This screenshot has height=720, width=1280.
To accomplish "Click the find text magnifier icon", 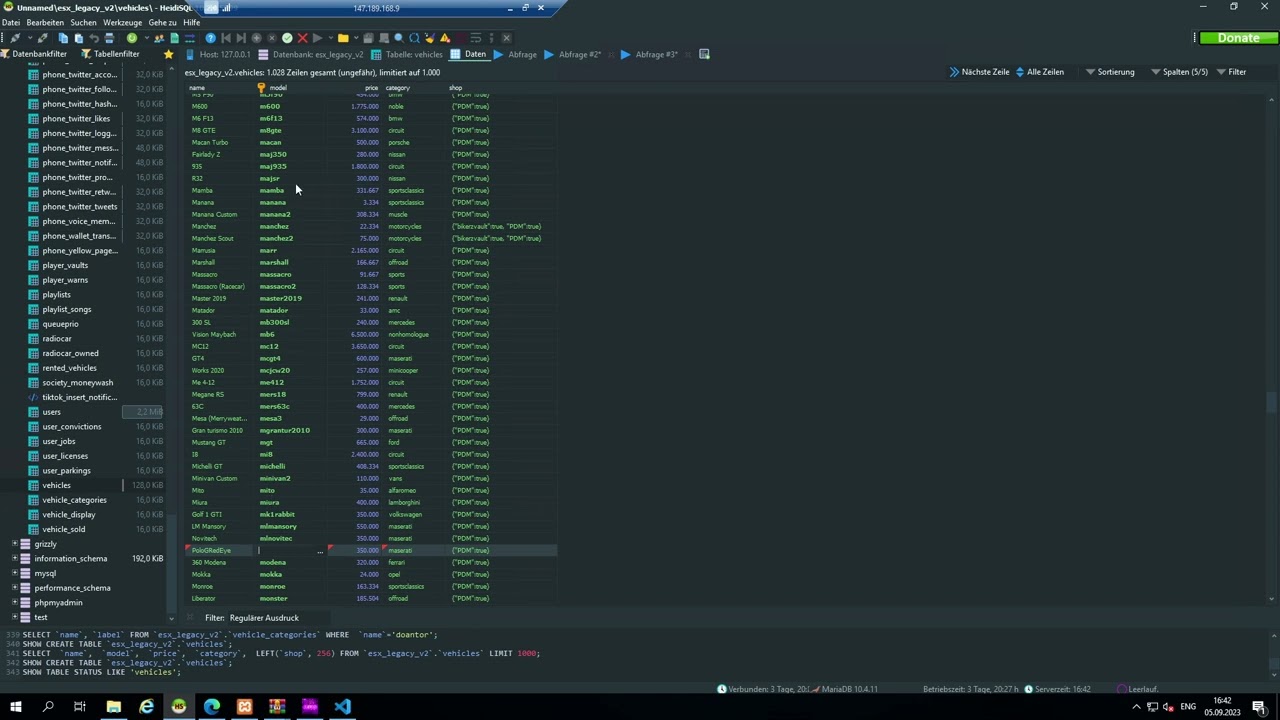I will pyautogui.click(x=399, y=38).
